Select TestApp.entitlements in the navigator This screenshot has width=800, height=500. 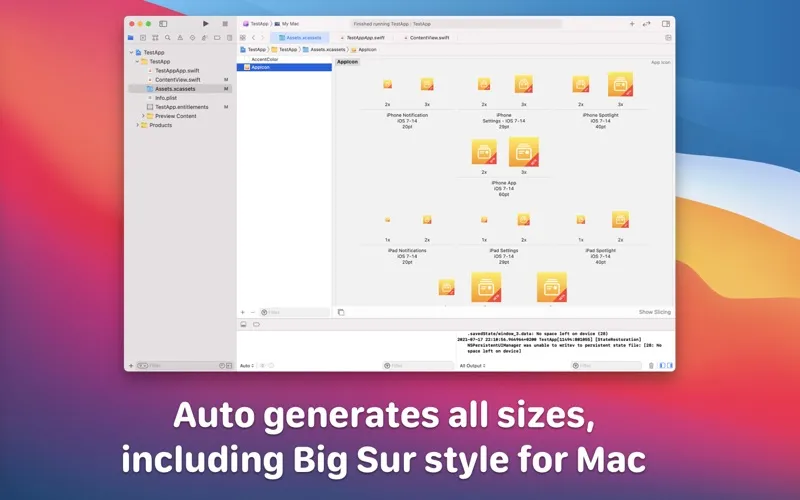(181, 107)
